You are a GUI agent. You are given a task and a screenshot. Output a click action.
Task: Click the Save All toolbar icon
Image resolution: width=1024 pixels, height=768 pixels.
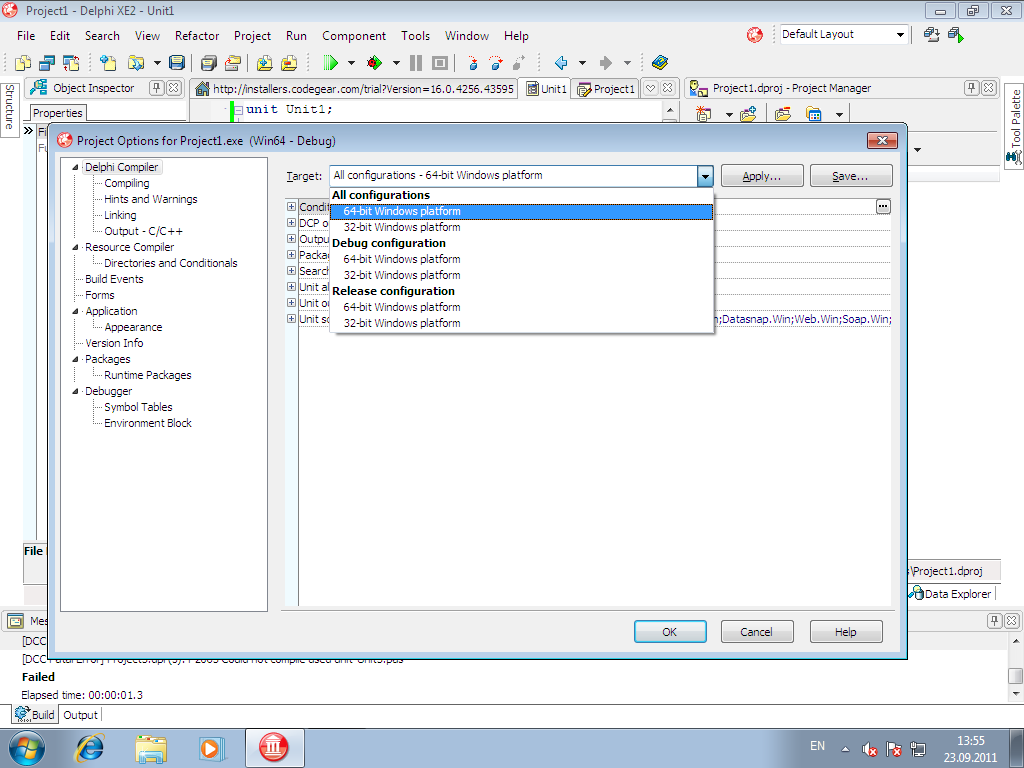pos(208,63)
